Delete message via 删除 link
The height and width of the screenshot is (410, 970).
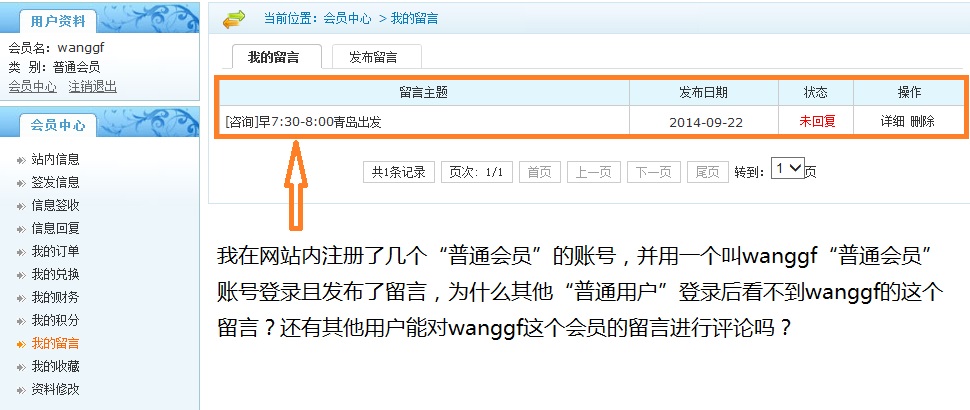tap(922, 121)
